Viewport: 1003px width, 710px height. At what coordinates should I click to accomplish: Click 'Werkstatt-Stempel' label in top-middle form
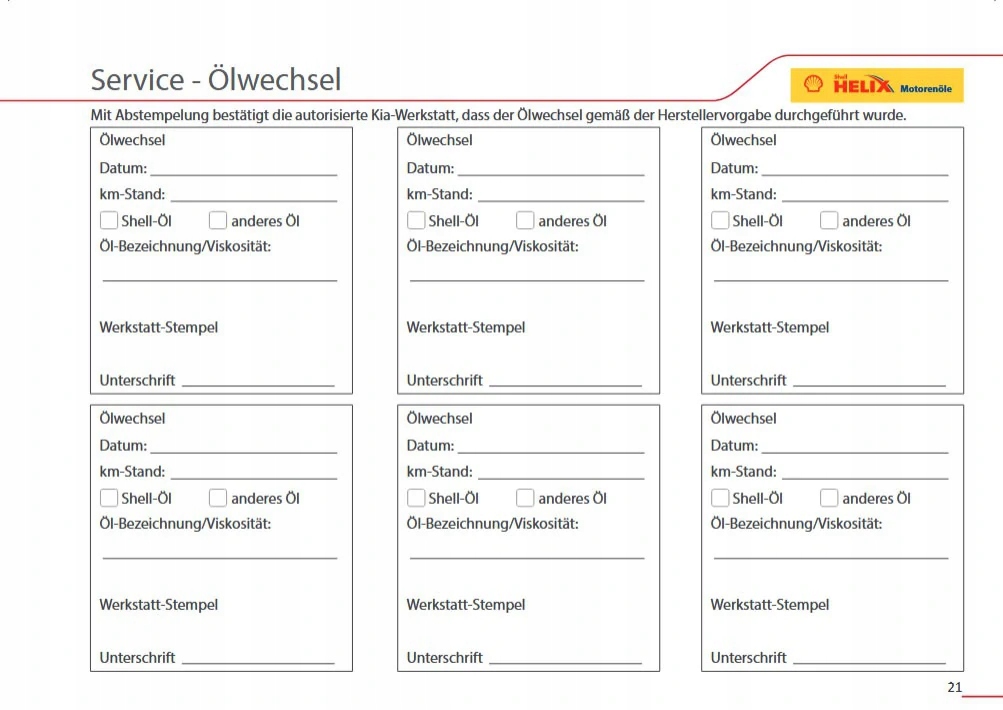(466, 327)
